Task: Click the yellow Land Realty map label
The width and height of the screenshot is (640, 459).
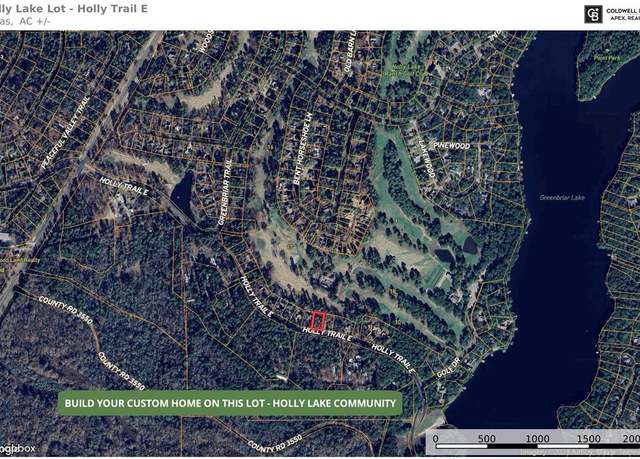Action: pyautogui.click(x=20, y=260)
